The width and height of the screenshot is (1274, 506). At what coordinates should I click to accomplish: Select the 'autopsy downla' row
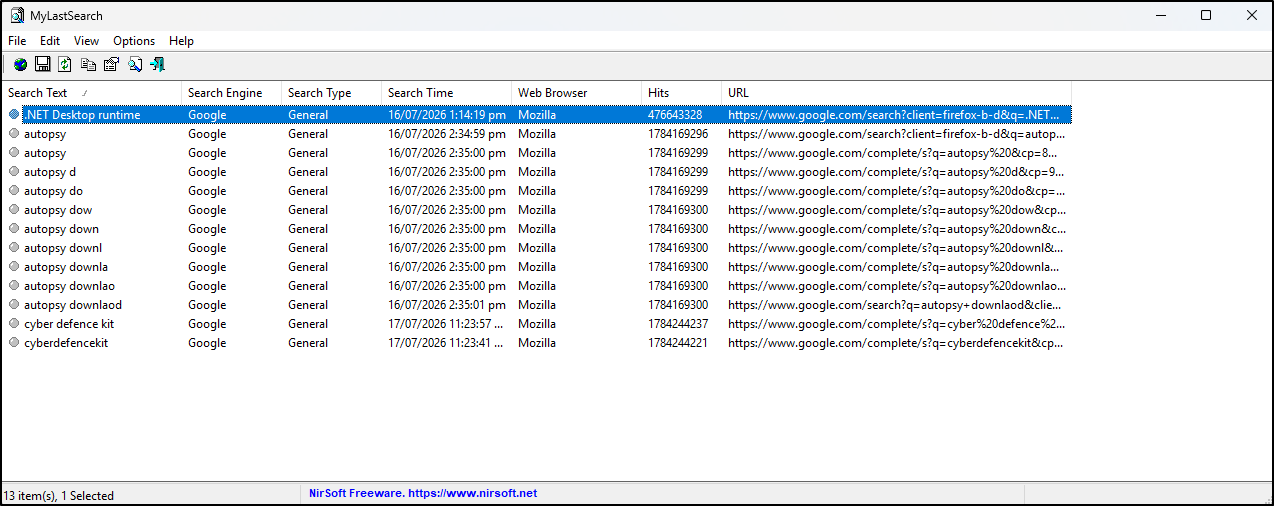tap(537, 267)
